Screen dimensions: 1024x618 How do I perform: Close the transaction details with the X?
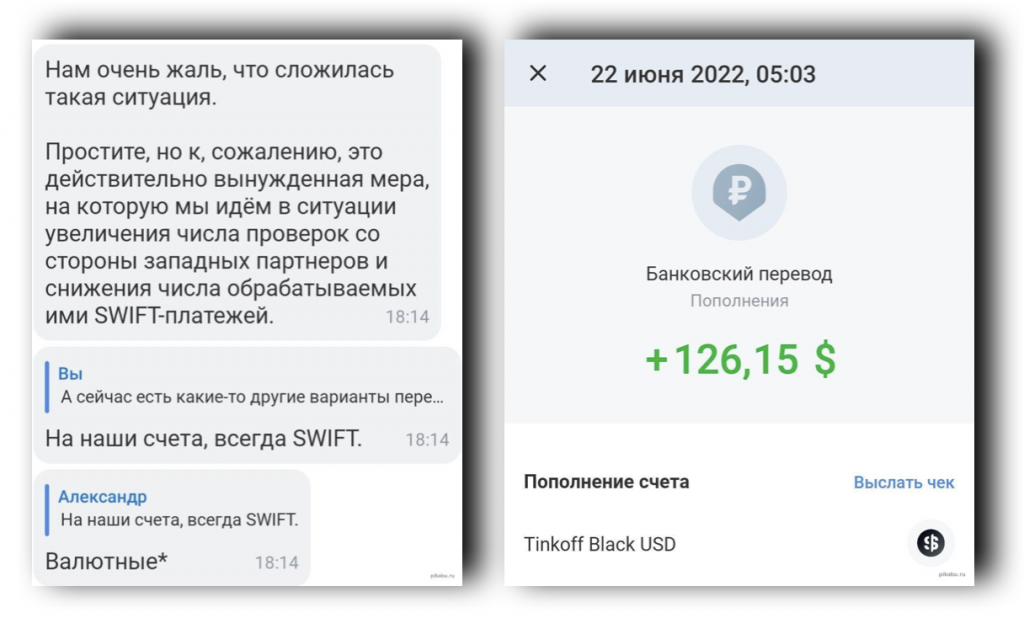coord(538,73)
